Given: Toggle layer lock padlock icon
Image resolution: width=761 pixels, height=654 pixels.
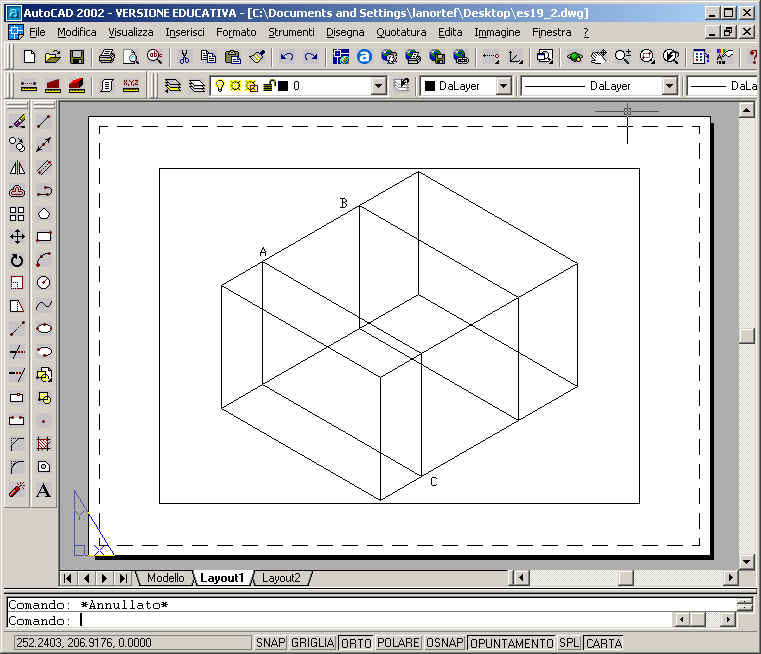Looking at the screenshot, I should tap(268, 86).
